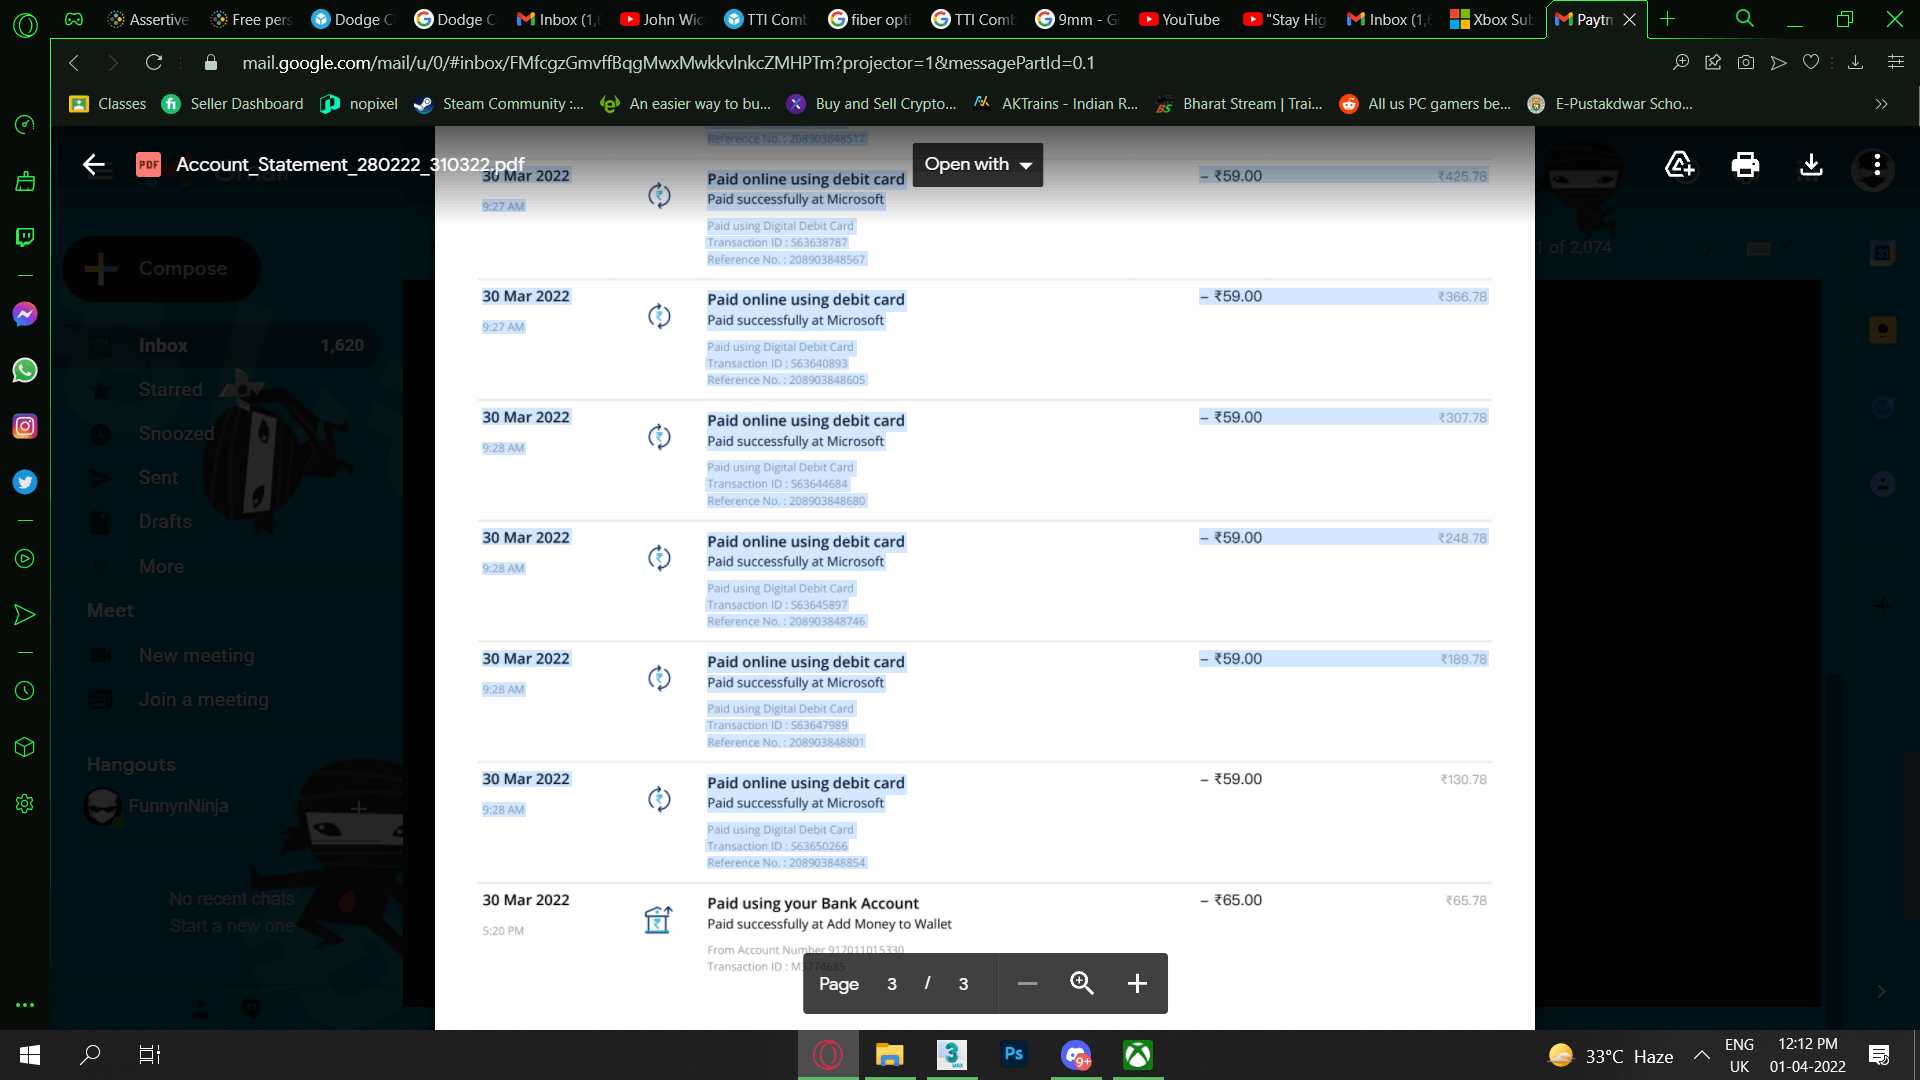Add the PDF to Google Drive

[1680, 165]
